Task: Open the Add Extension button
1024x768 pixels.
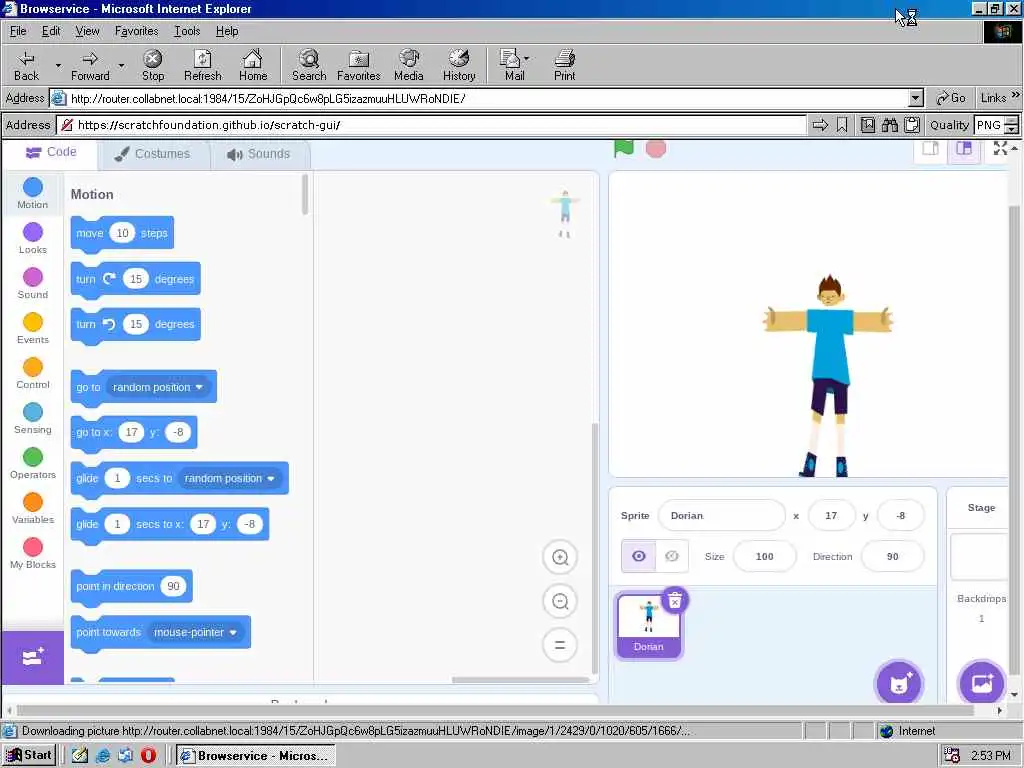Action: point(33,657)
